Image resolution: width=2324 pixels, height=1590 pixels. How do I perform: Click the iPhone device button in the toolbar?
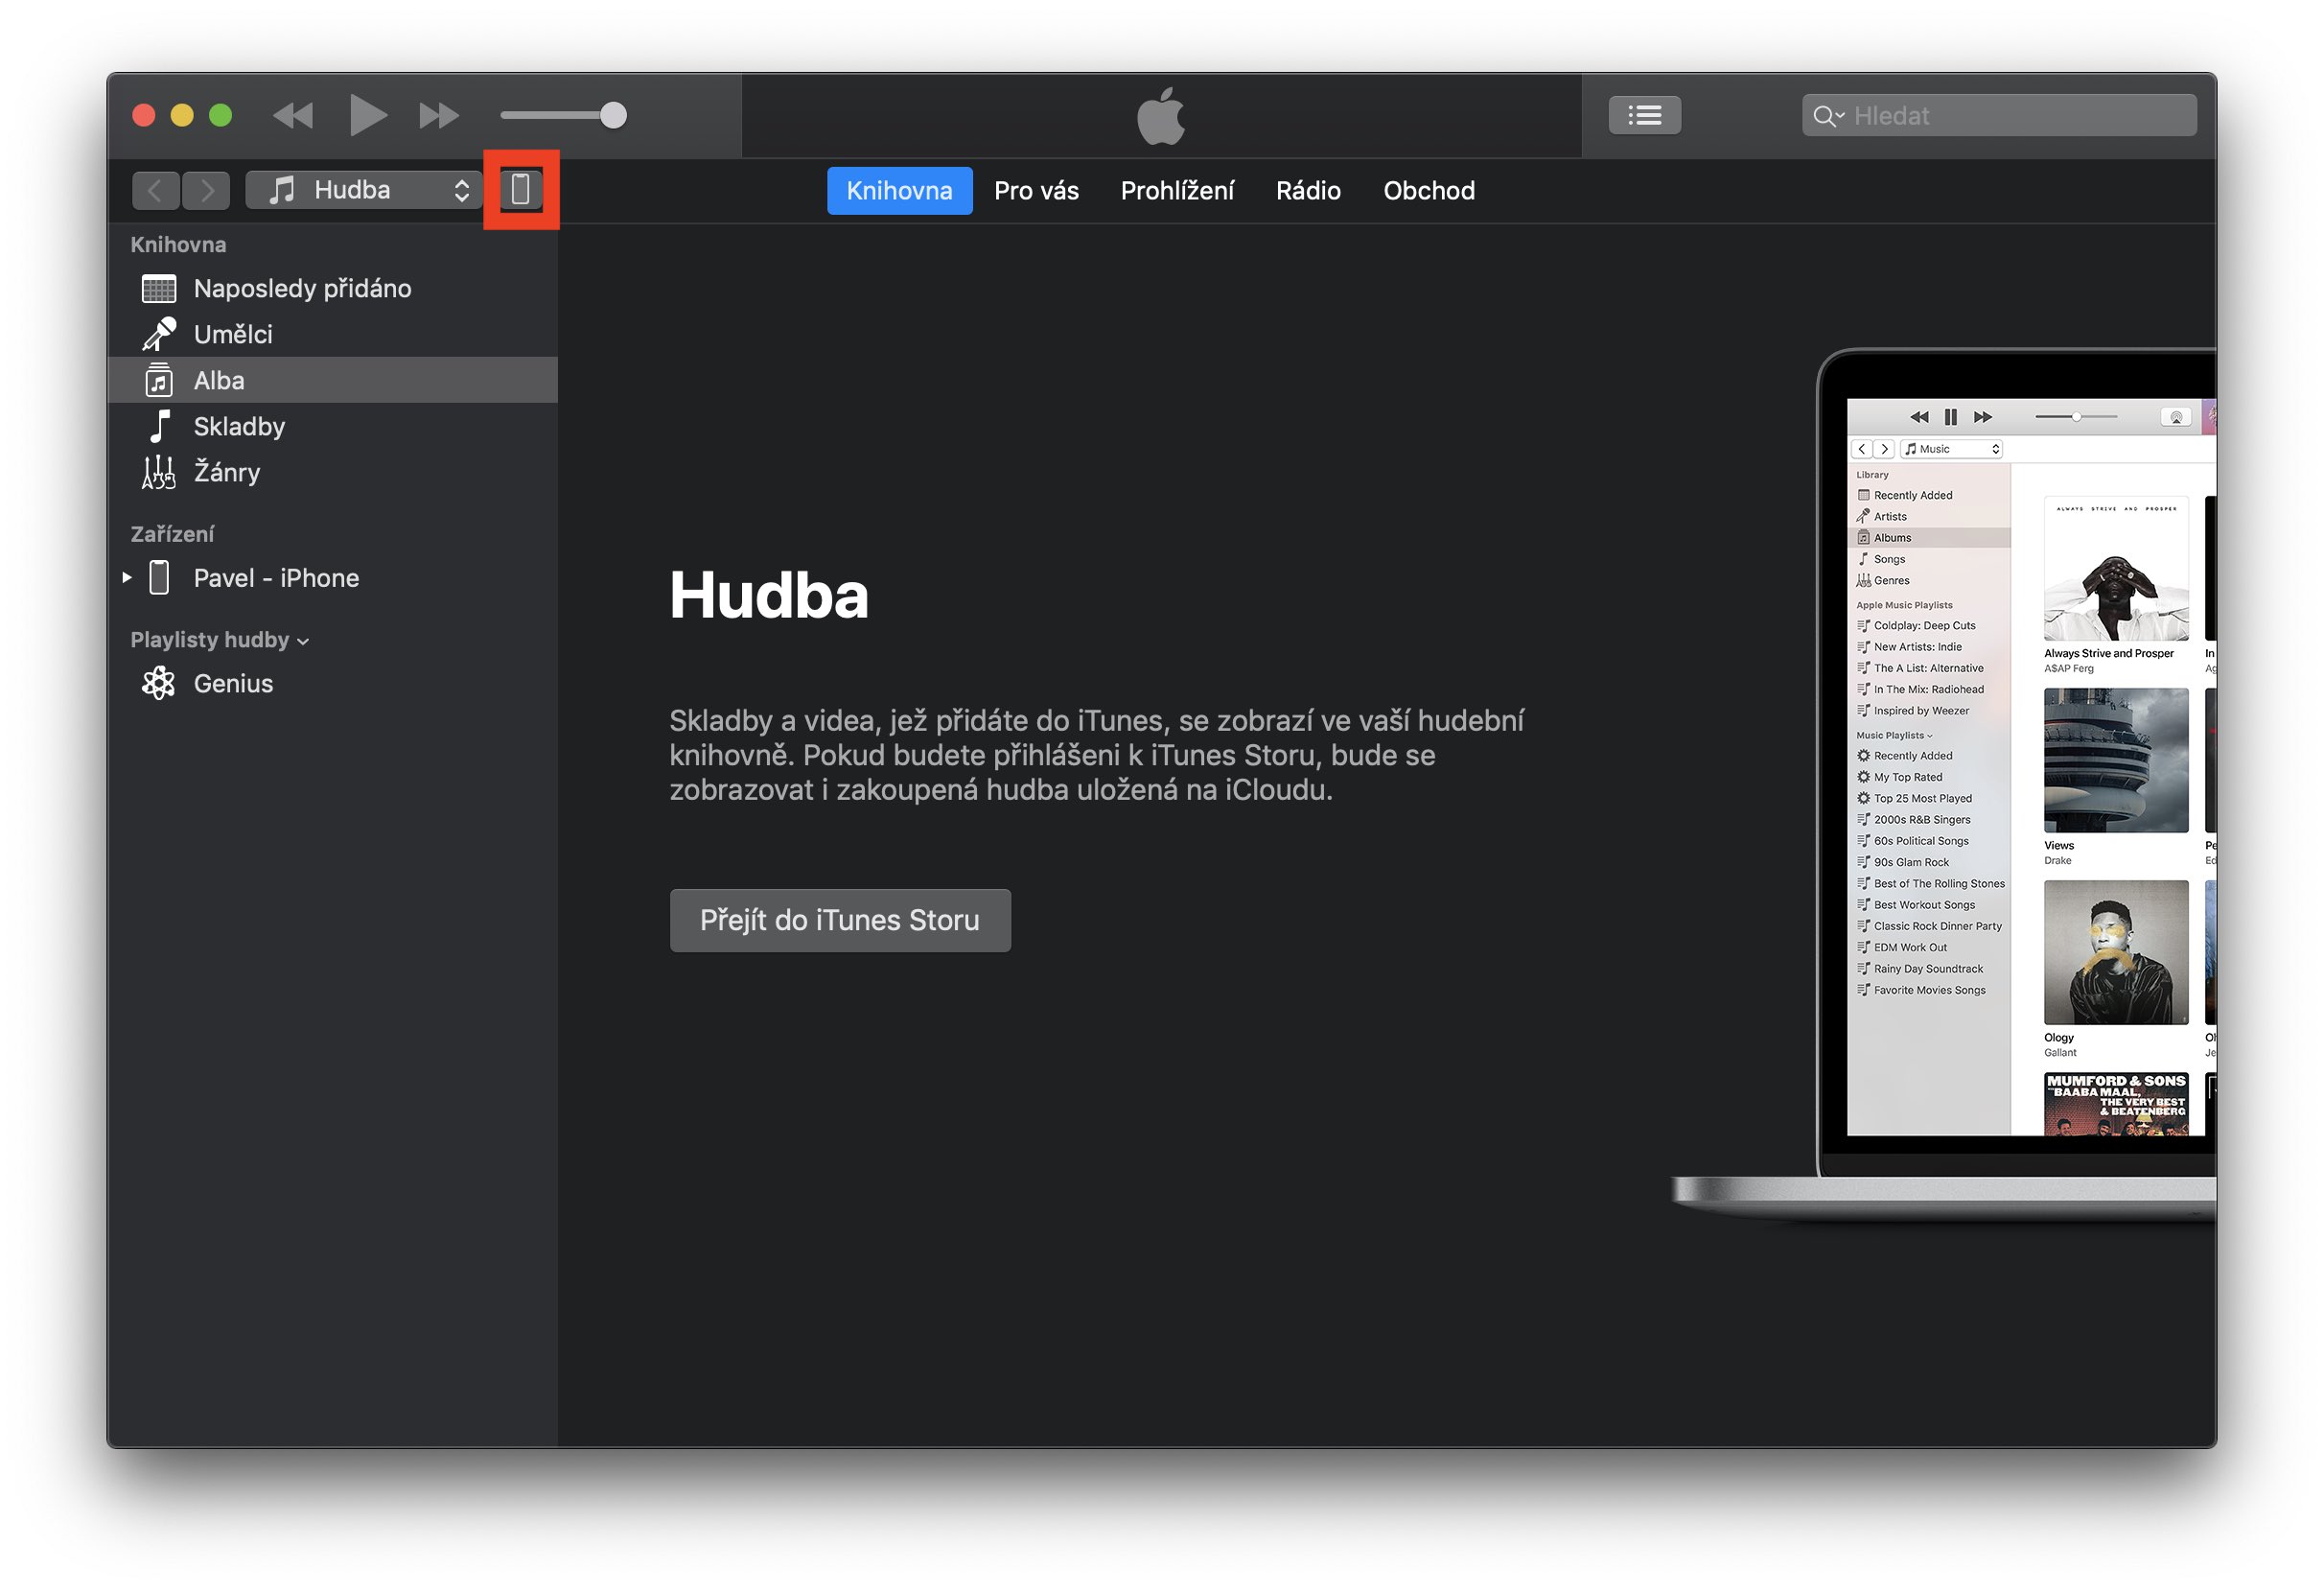click(521, 190)
